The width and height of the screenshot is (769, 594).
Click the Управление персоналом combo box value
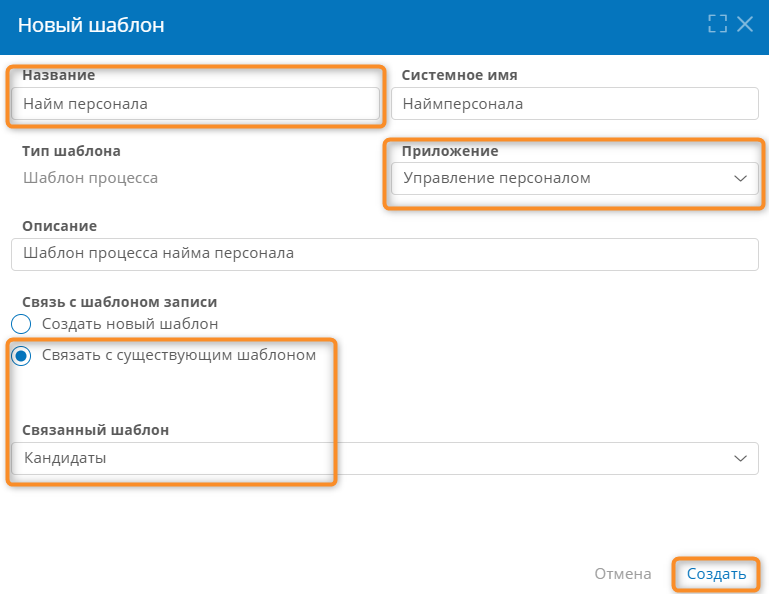[x=575, y=179]
